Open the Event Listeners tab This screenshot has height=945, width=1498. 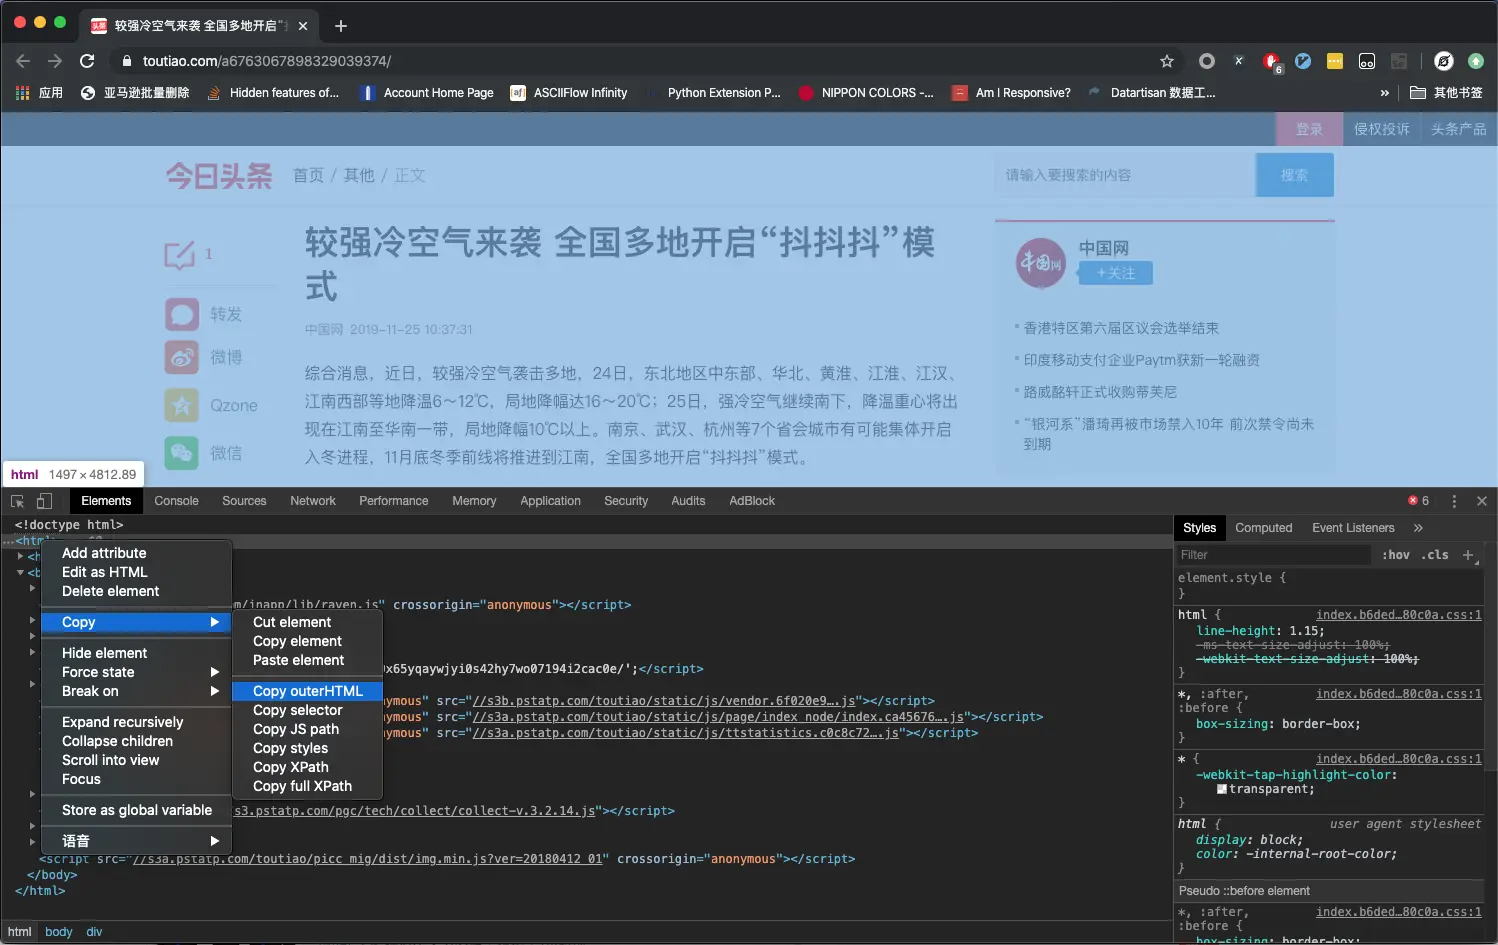(1353, 528)
